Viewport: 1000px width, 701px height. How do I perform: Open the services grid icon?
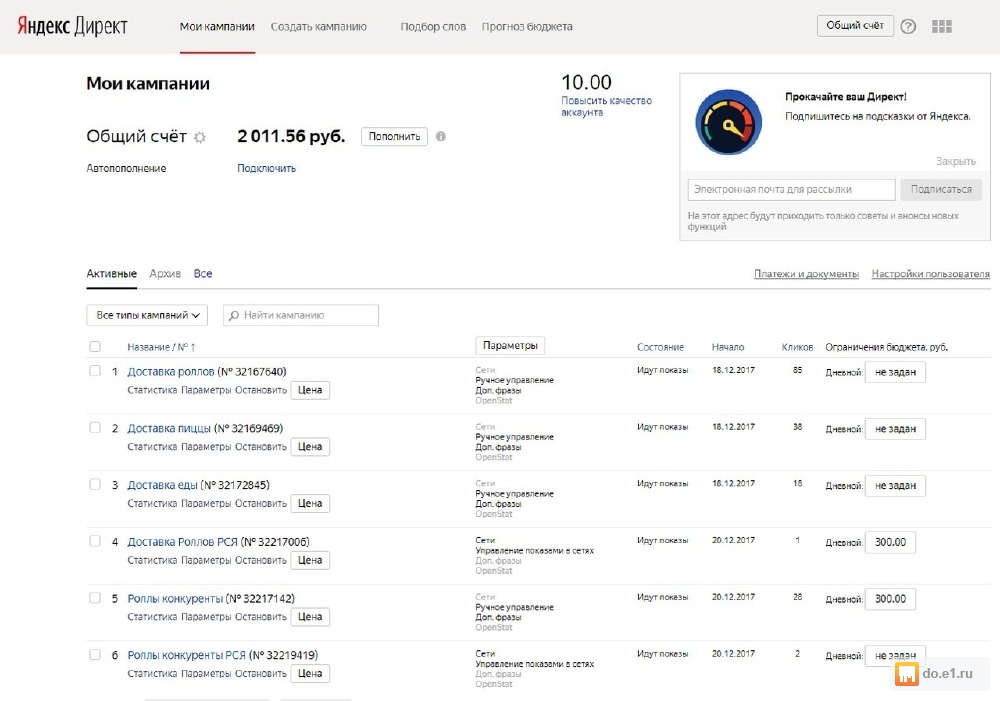click(942, 26)
